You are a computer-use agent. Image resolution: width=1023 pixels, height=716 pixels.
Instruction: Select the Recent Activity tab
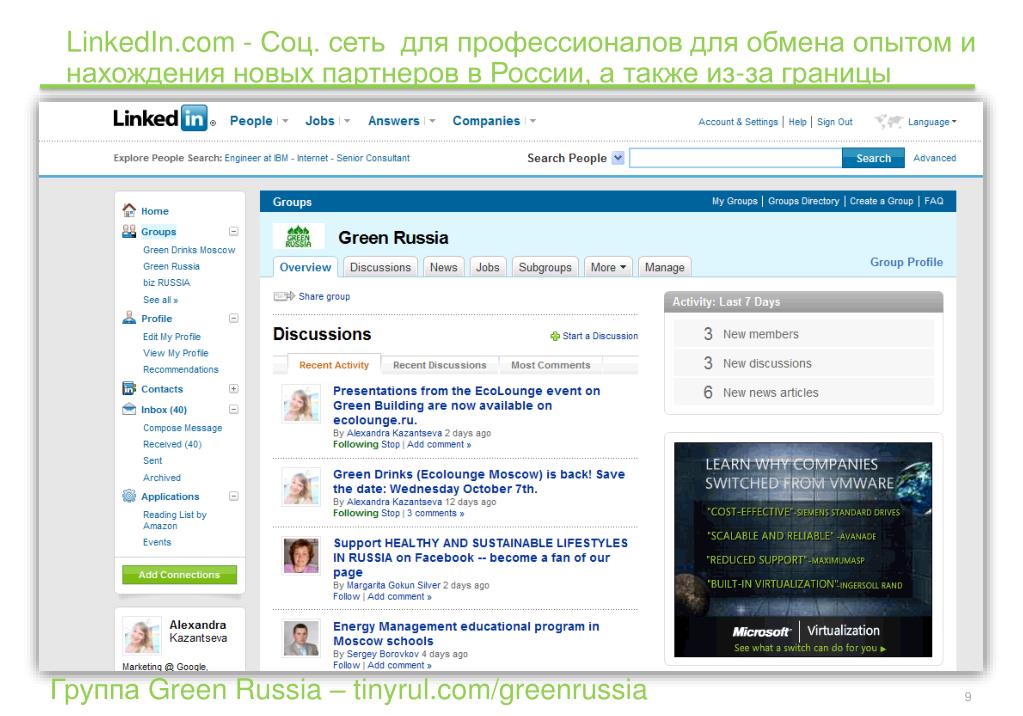(x=334, y=365)
